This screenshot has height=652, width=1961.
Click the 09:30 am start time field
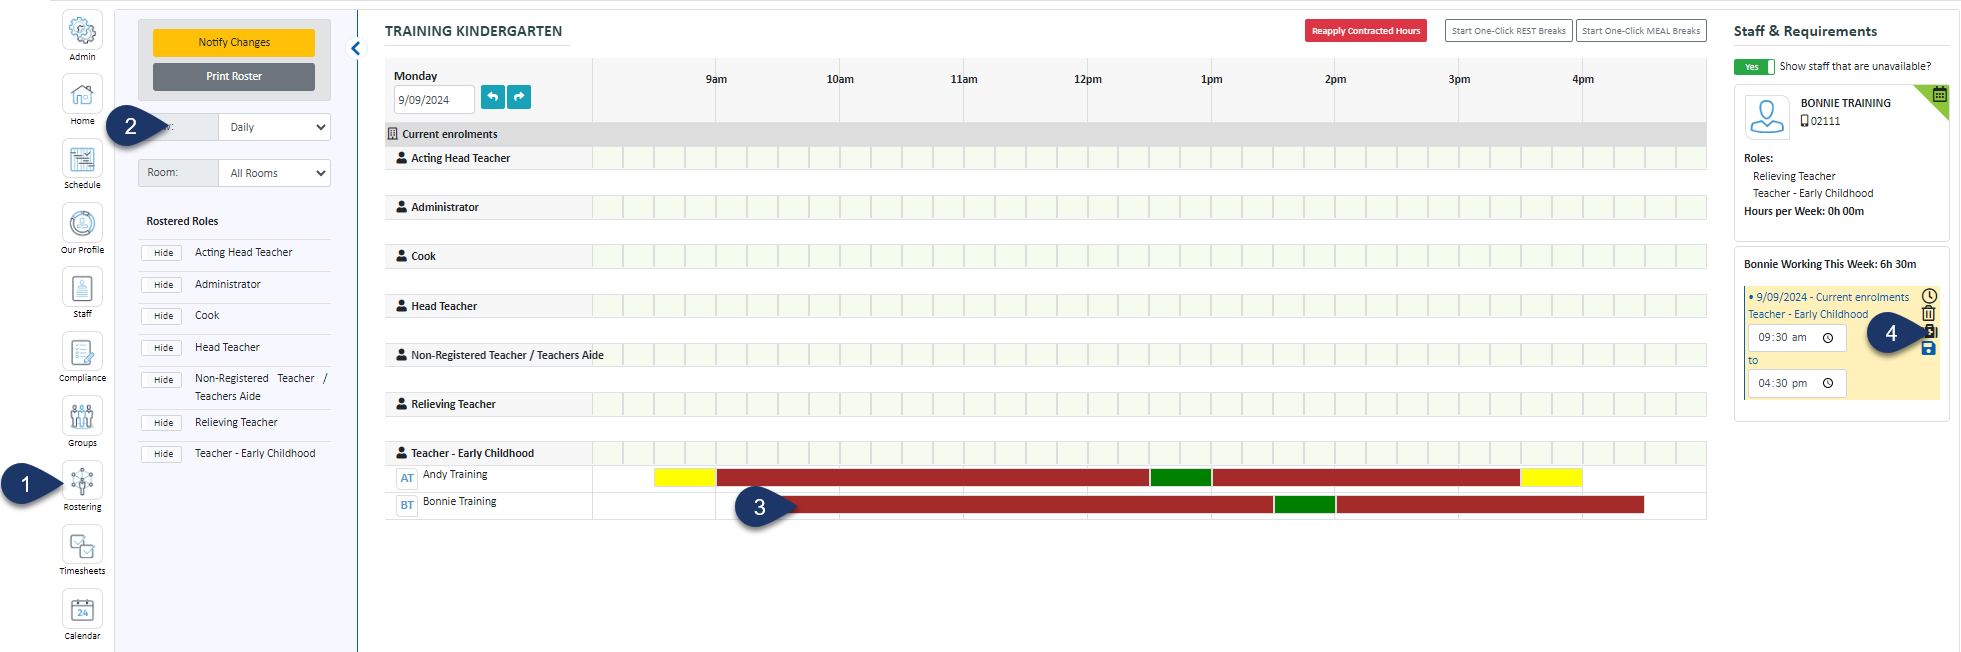[x=1797, y=338]
